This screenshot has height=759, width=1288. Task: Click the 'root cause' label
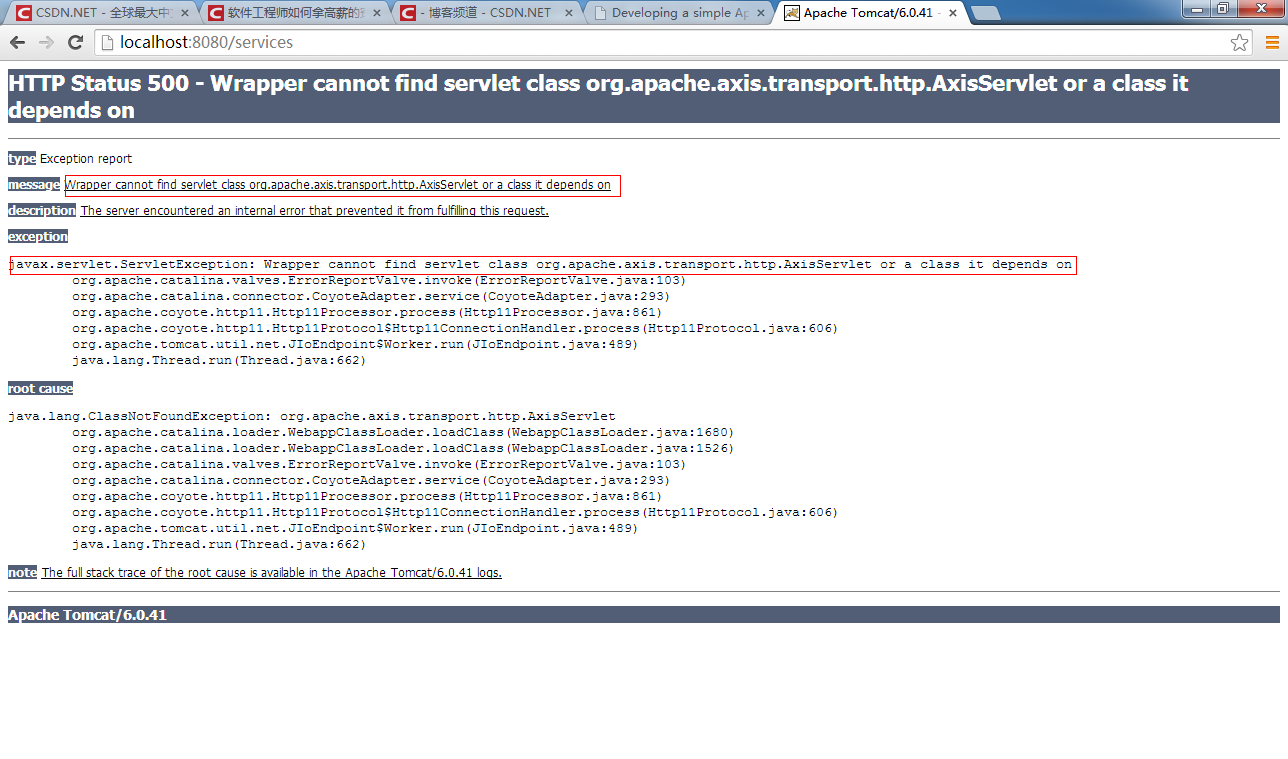40,389
